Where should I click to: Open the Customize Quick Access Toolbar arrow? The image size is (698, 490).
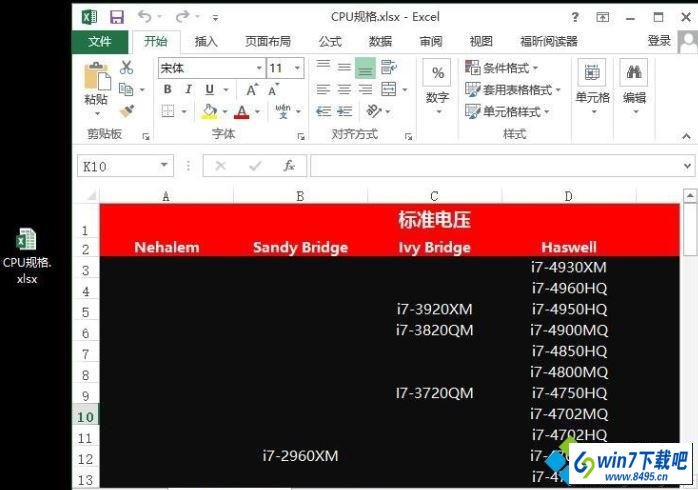pyautogui.click(x=215, y=18)
